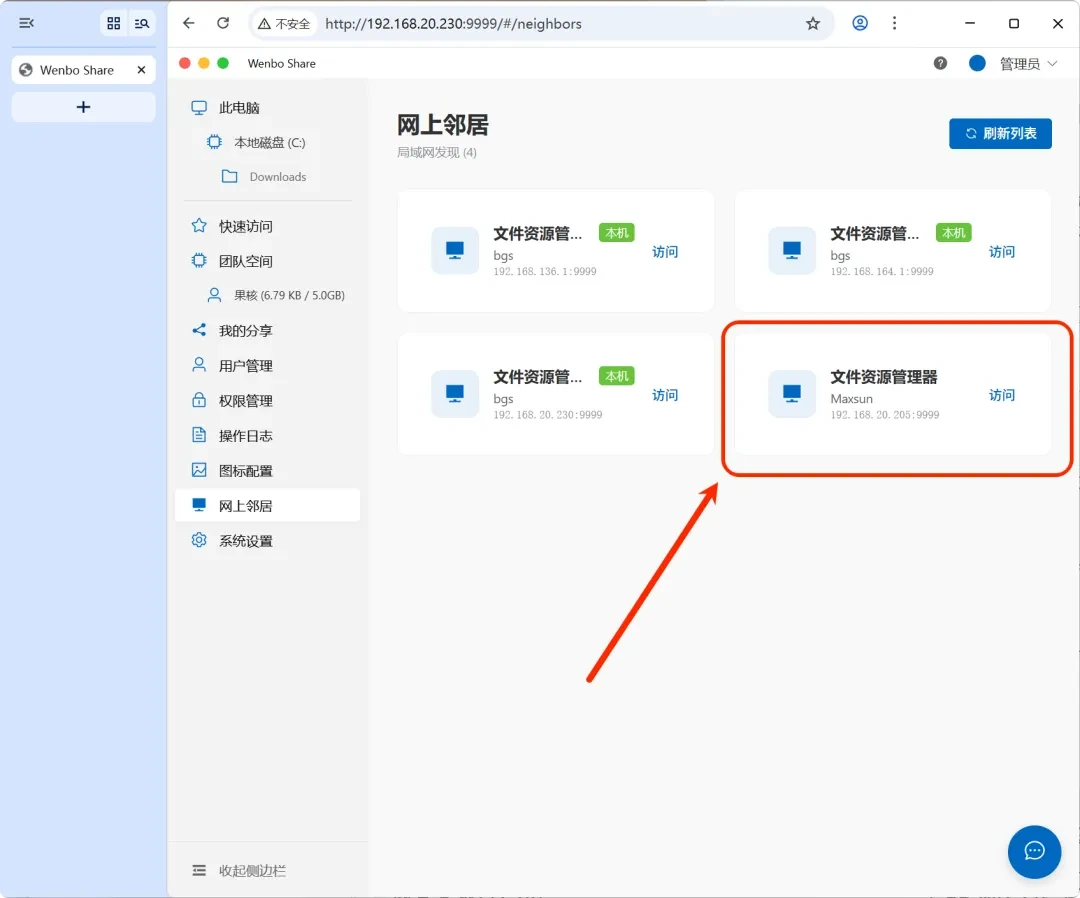Viewport: 1080px width, 898px height.
Task: Click 本机 badge on 192.168.20.230 card
Action: [x=616, y=376]
